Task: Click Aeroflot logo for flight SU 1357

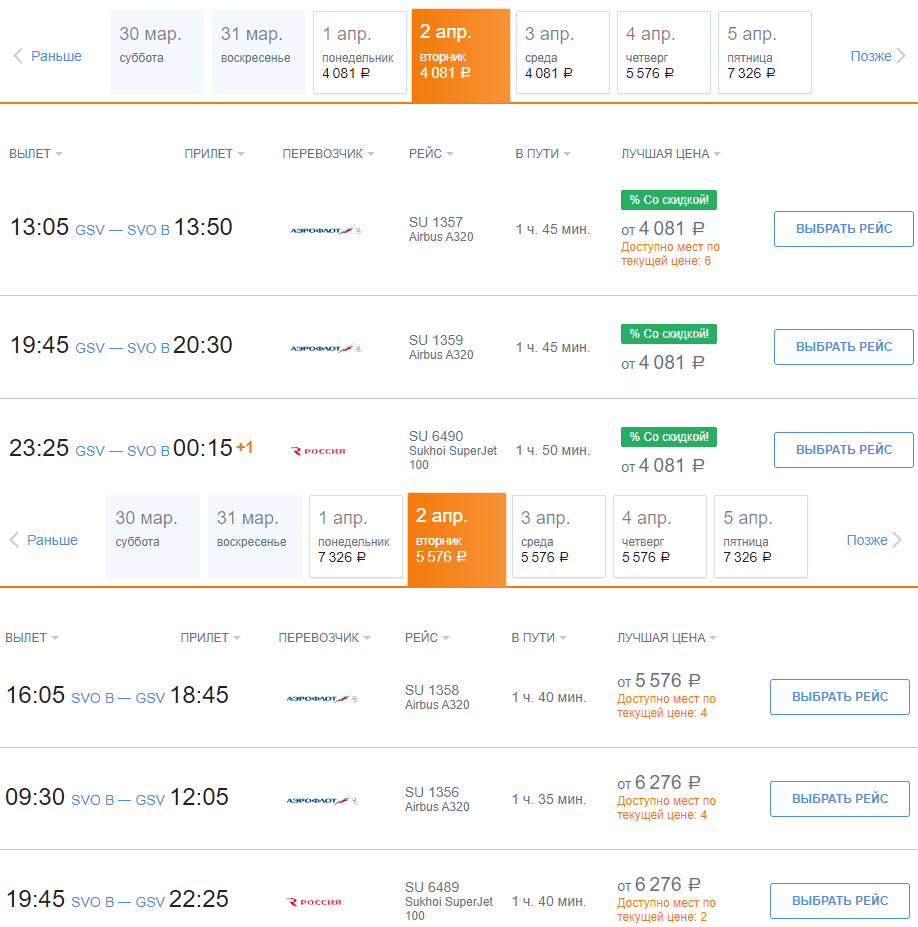Action: coord(325,230)
